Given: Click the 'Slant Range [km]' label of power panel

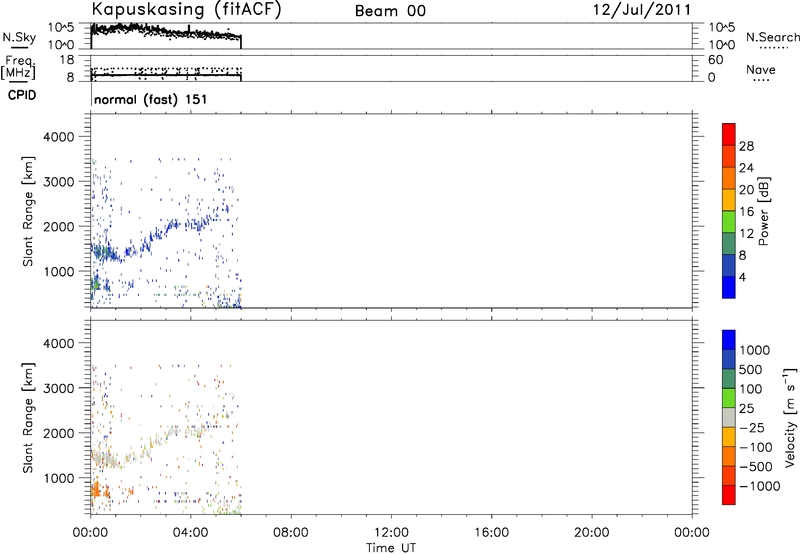Looking at the screenshot, I should [x=28, y=211].
